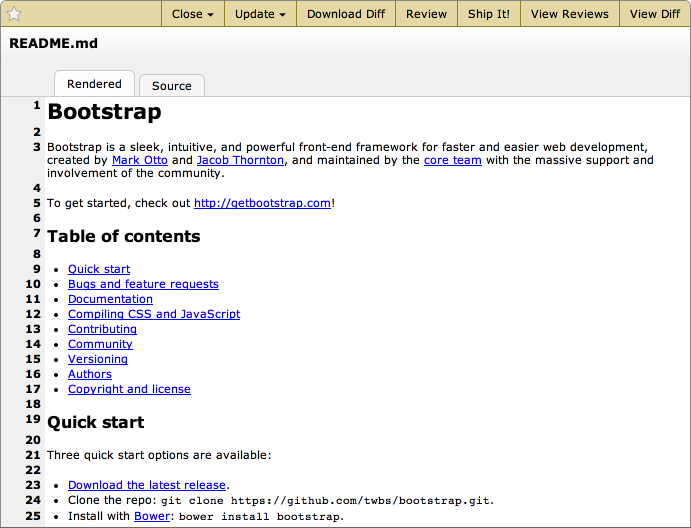Click the Ship It! button

(x=489, y=14)
